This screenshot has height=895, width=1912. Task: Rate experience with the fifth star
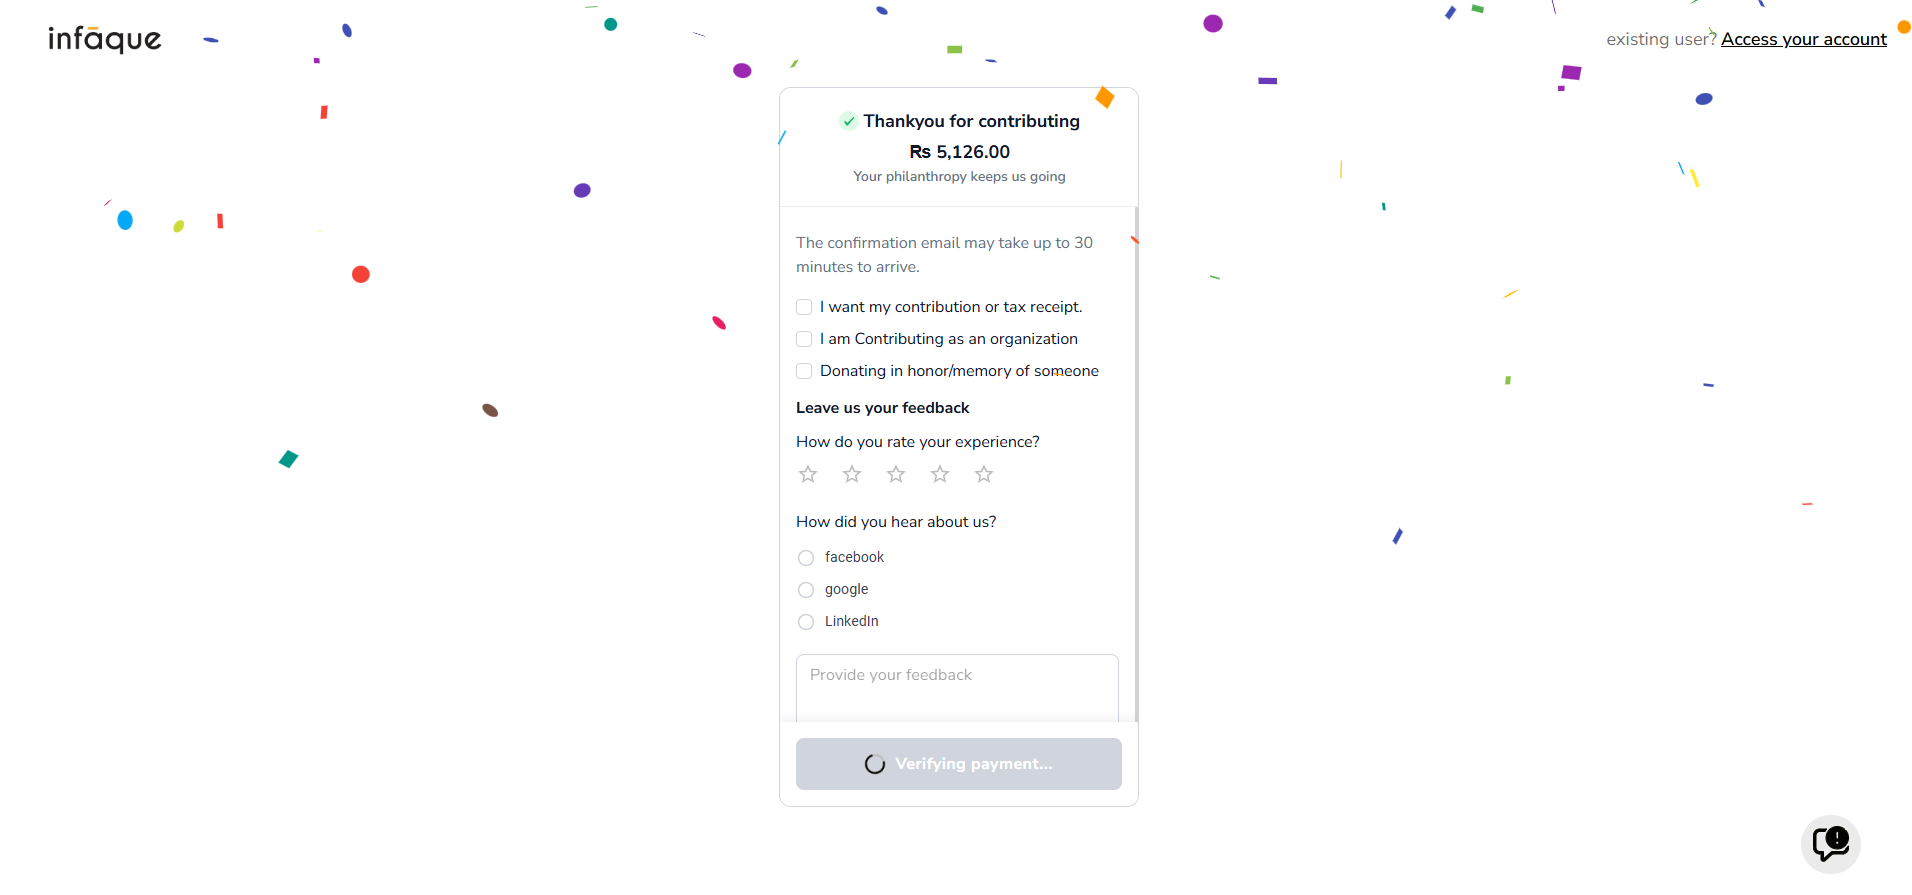[984, 474]
